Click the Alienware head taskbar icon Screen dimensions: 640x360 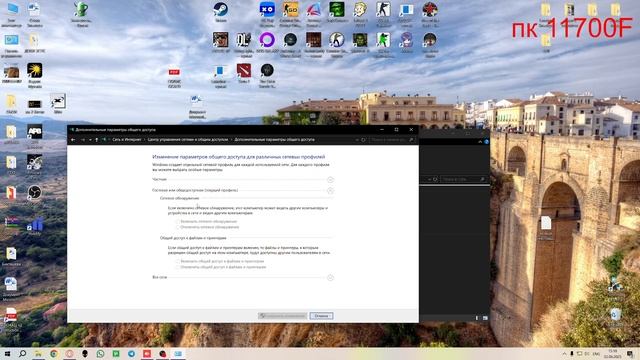pyautogui.click(x=85, y=353)
